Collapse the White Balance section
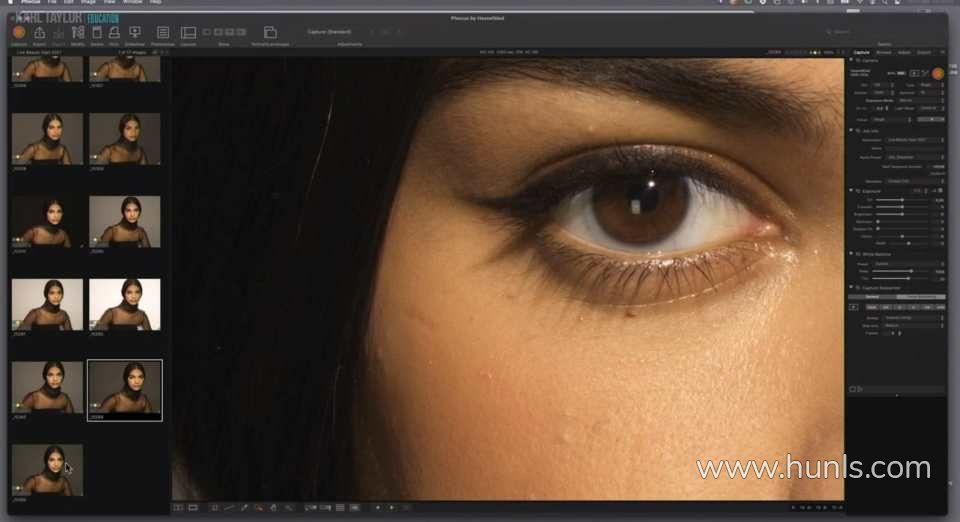Screen dimensions: 960x522 [x=851, y=253]
